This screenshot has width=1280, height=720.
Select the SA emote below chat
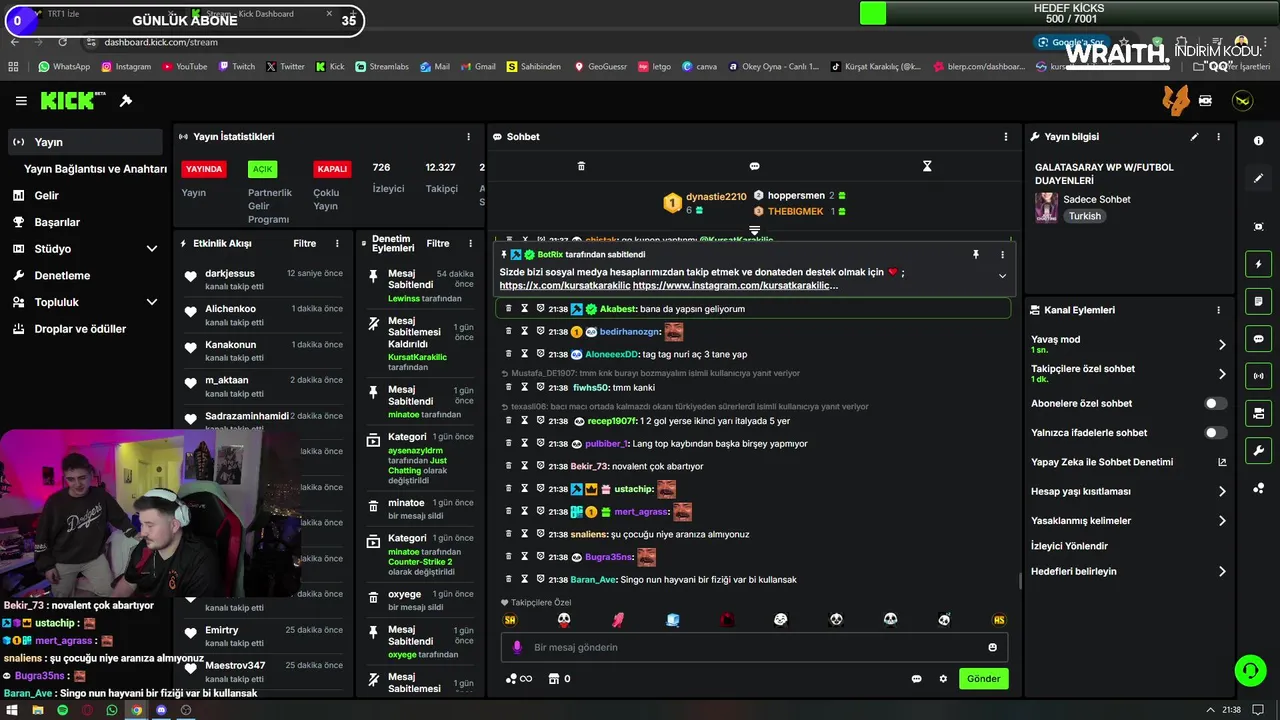[x=510, y=620]
